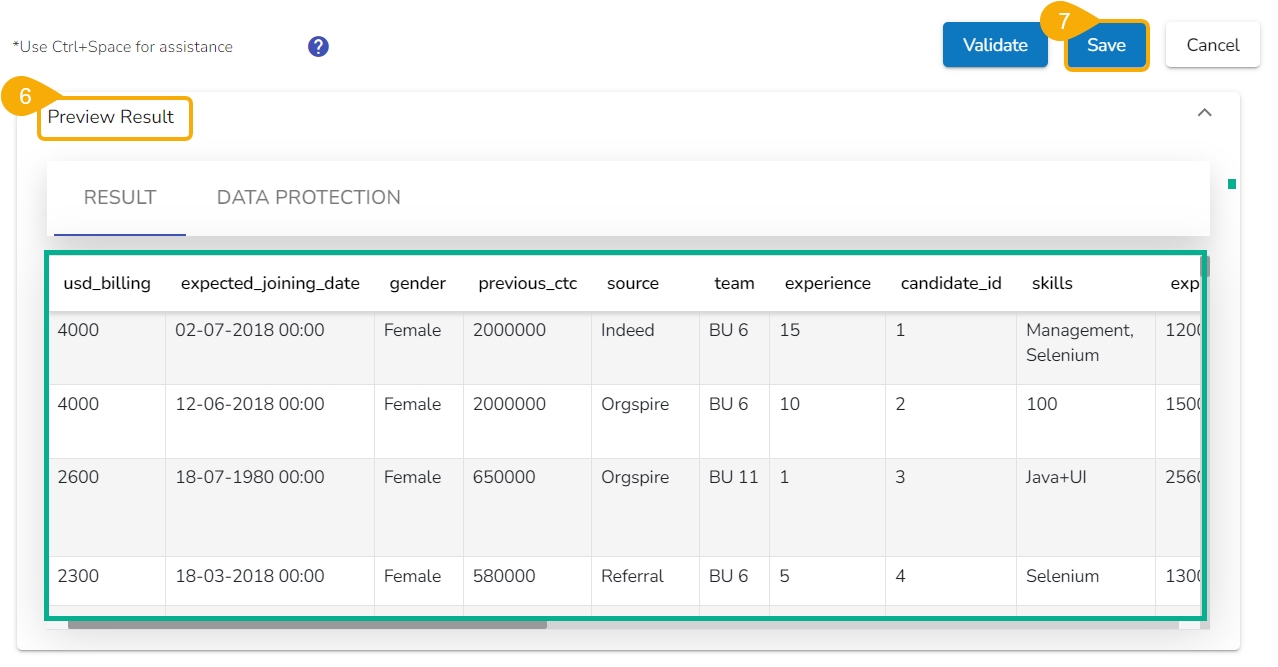1278x667 pixels.
Task: Click the blue help question mark icon
Action: pyautogui.click(x=318, y=46)
